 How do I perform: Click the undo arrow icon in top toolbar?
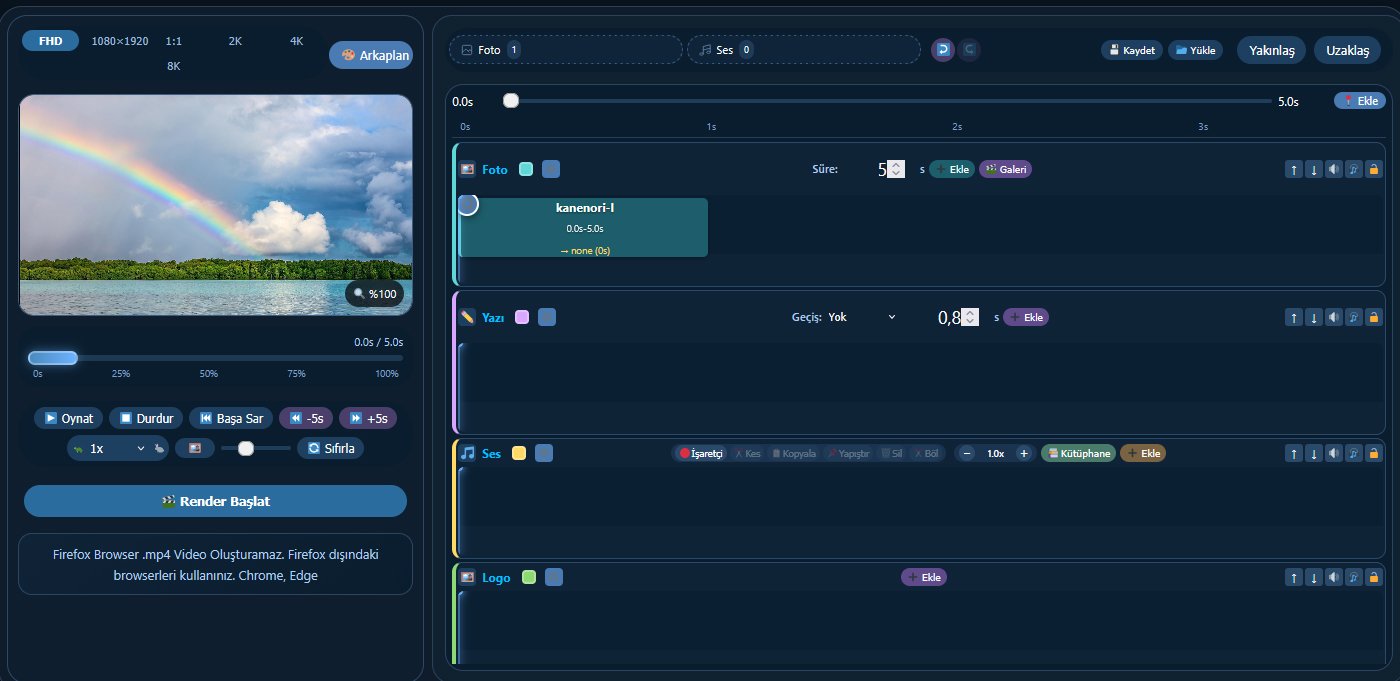coord(942,50)
